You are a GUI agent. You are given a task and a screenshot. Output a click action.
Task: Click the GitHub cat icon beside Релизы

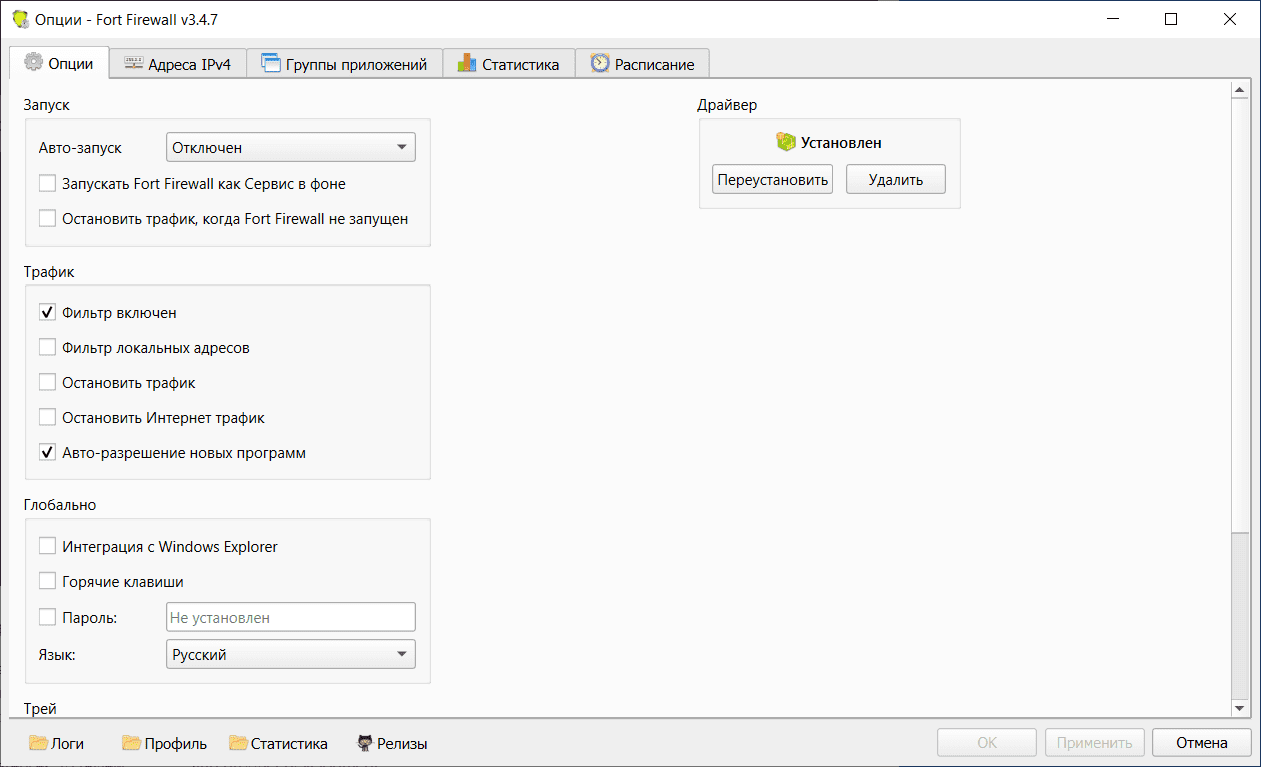366,743
